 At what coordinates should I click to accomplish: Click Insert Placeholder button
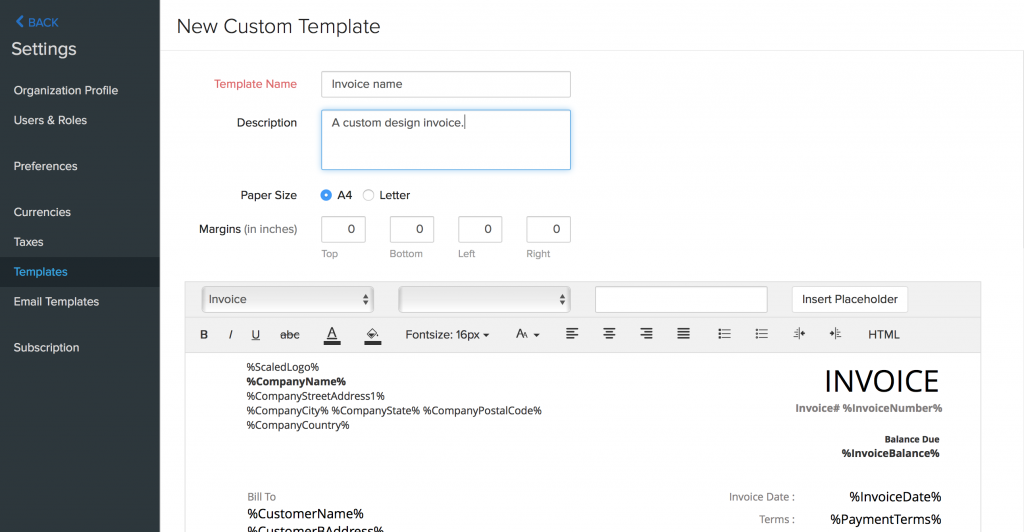(850, 299)
